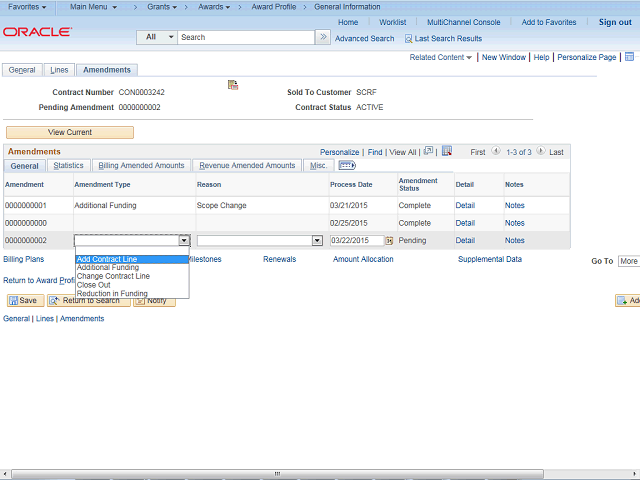Image resolution: width=640 pixels, height=480 pixels.
Task: Click the Save button
Action: point(25,300)
